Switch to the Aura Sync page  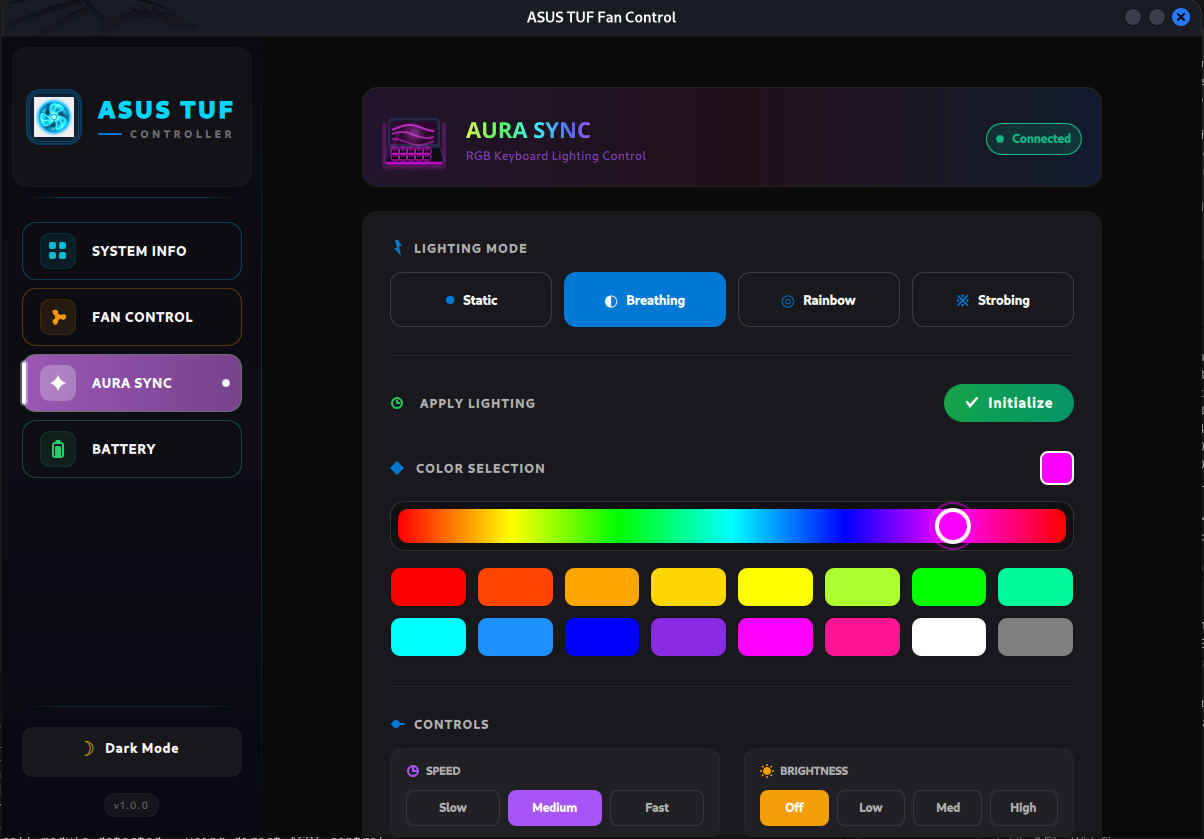(x=132, y=383)
